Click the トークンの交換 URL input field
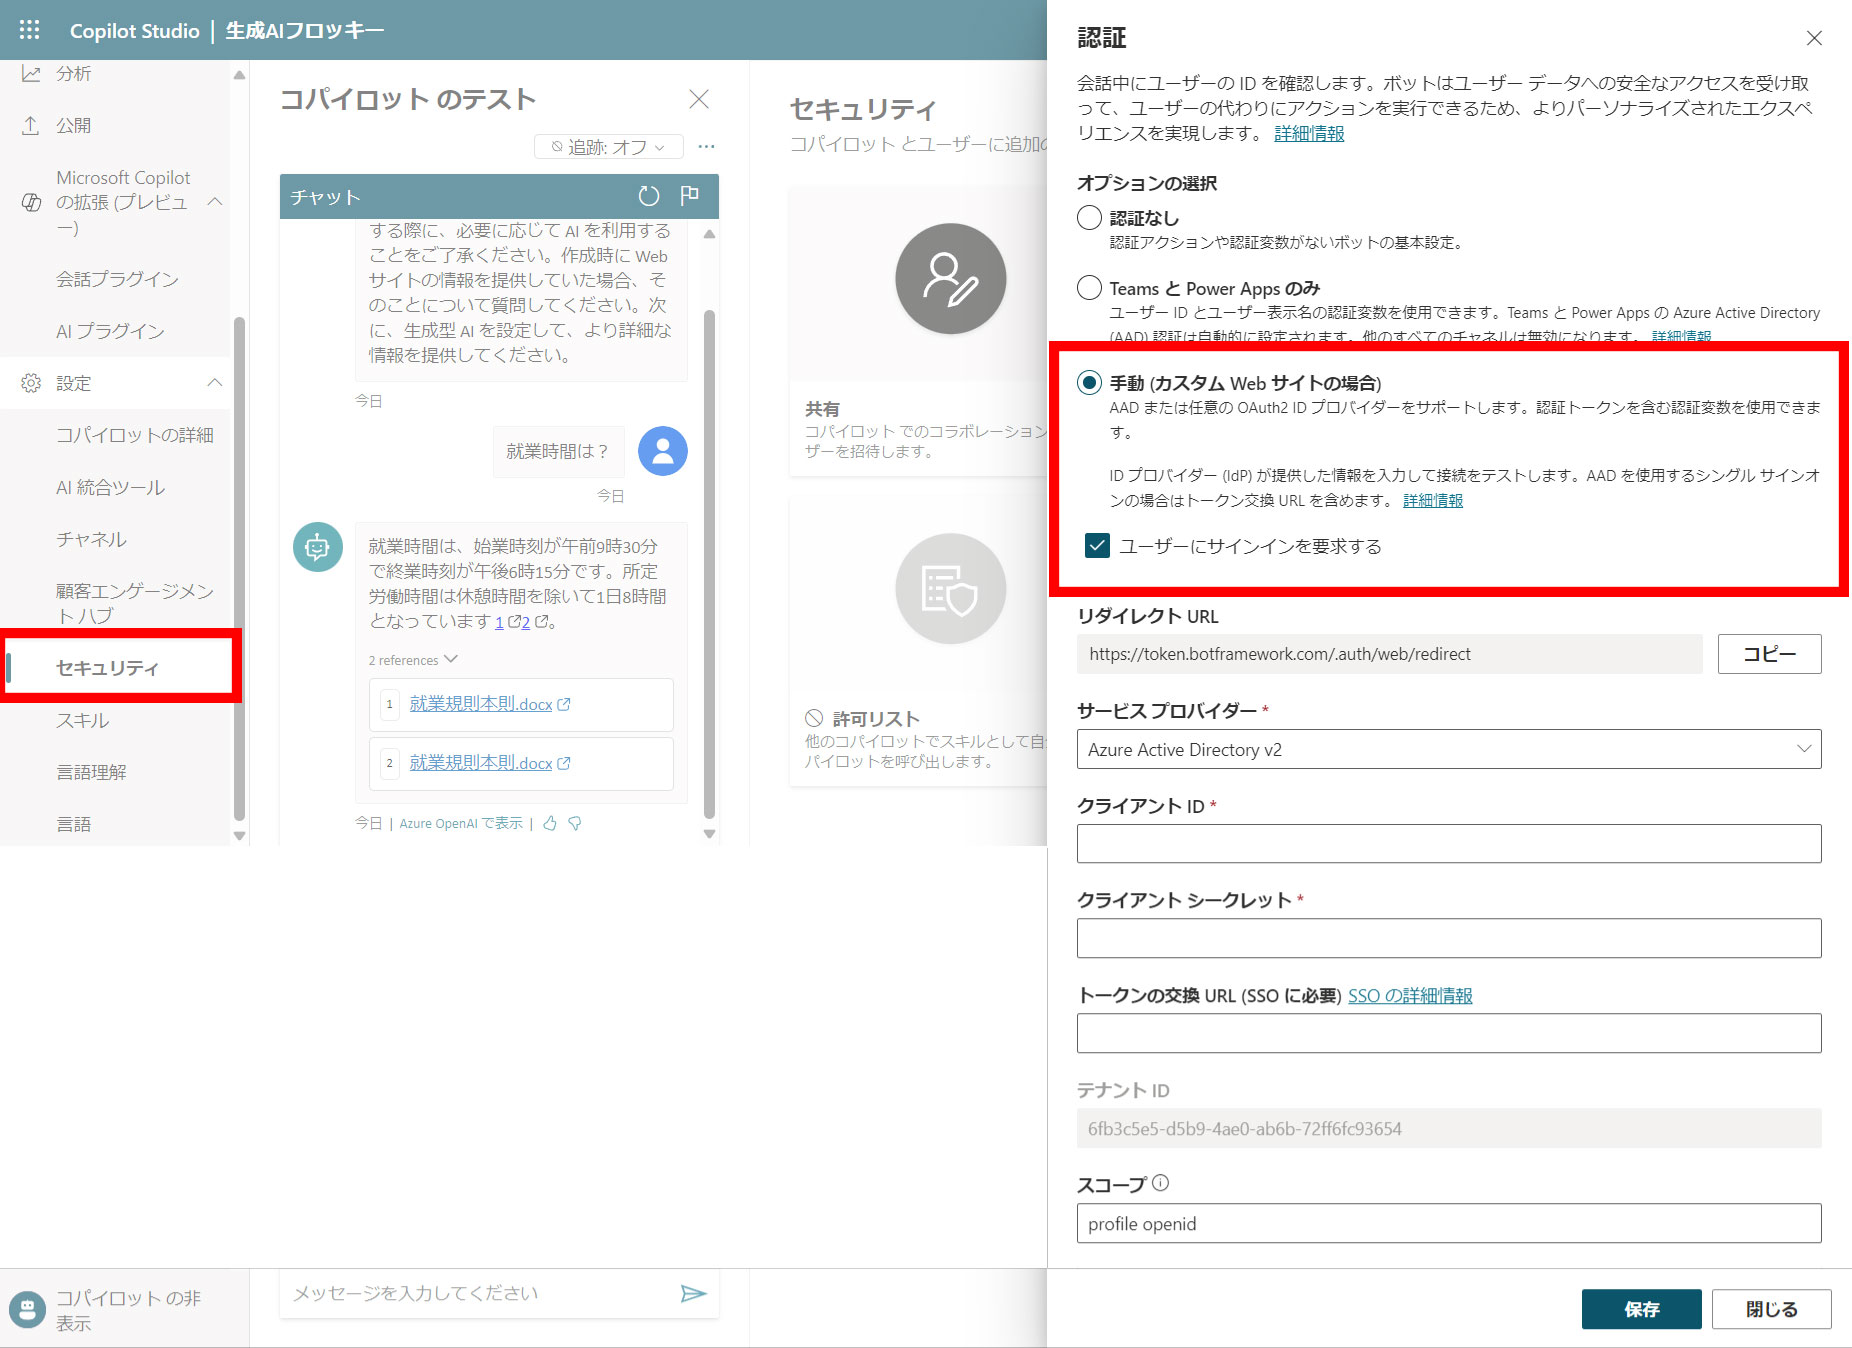1852x1348 pixels. (x=1449, y=1033)
